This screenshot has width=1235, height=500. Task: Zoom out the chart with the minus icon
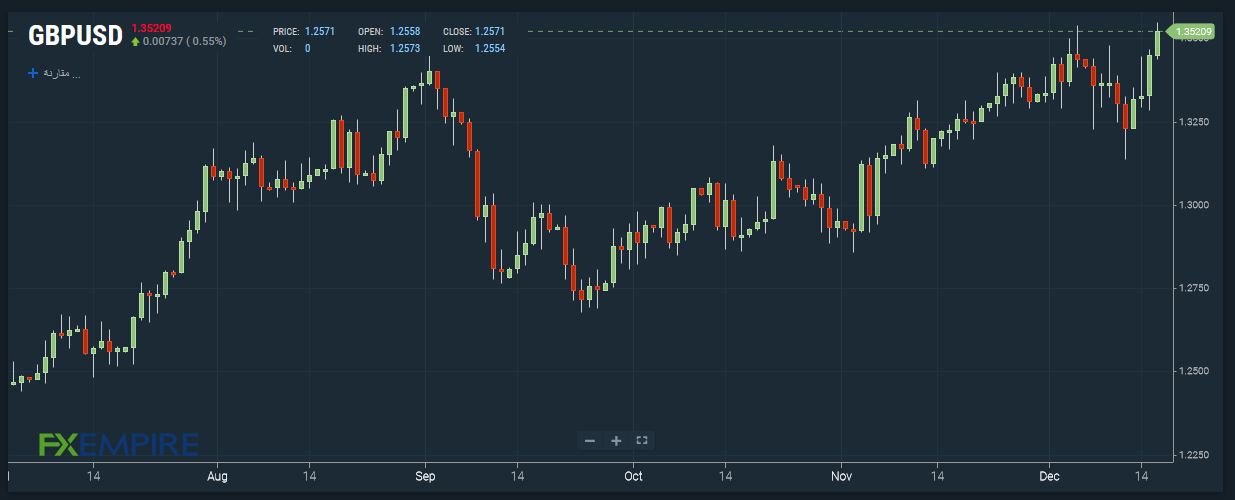[590, 440]
